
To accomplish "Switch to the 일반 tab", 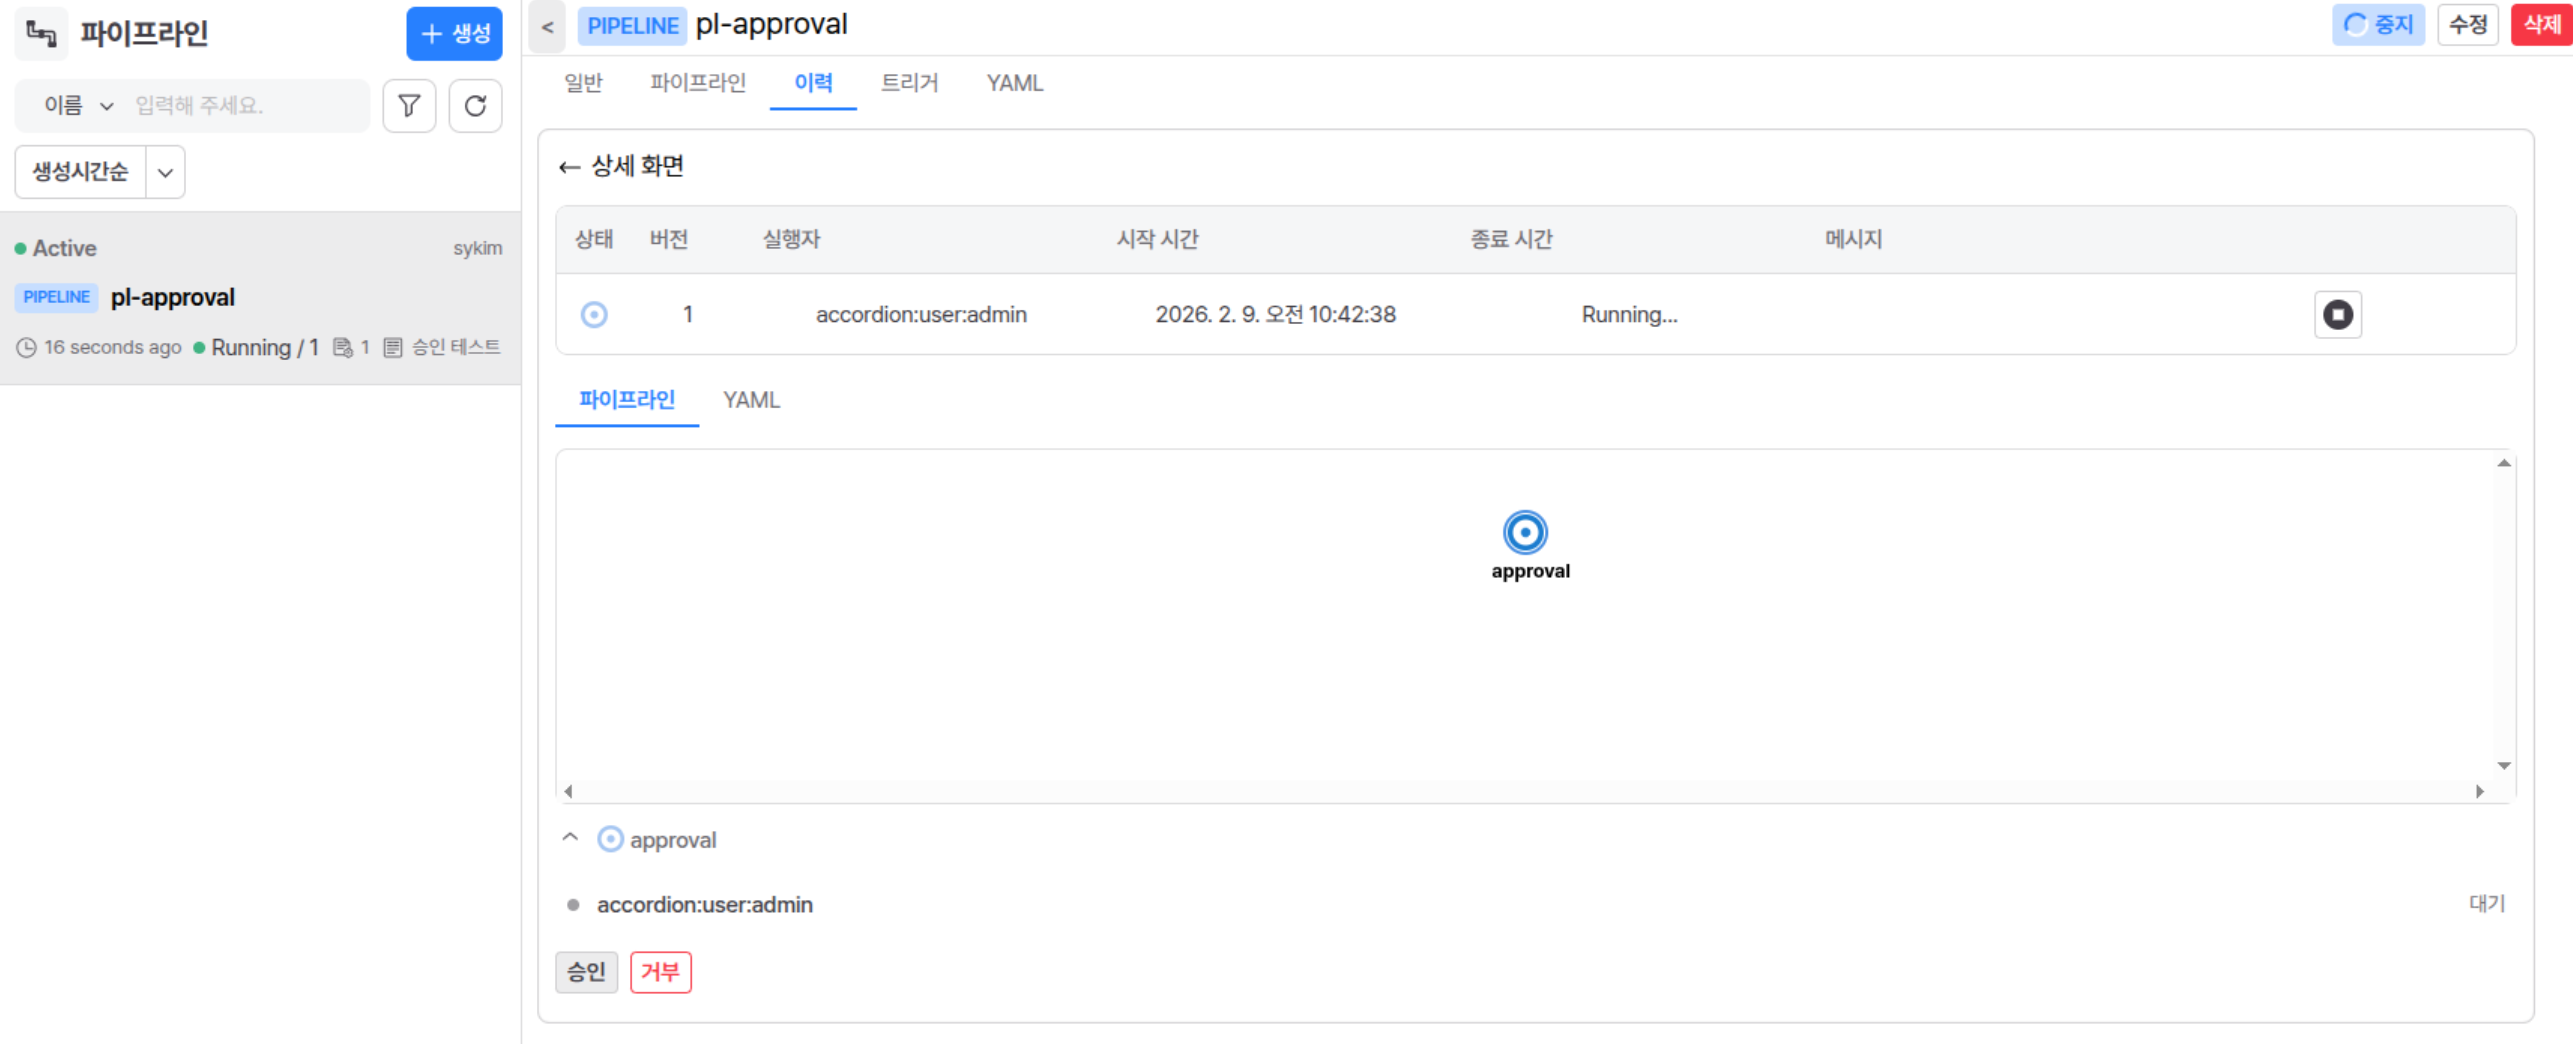I will pos(584,82).
